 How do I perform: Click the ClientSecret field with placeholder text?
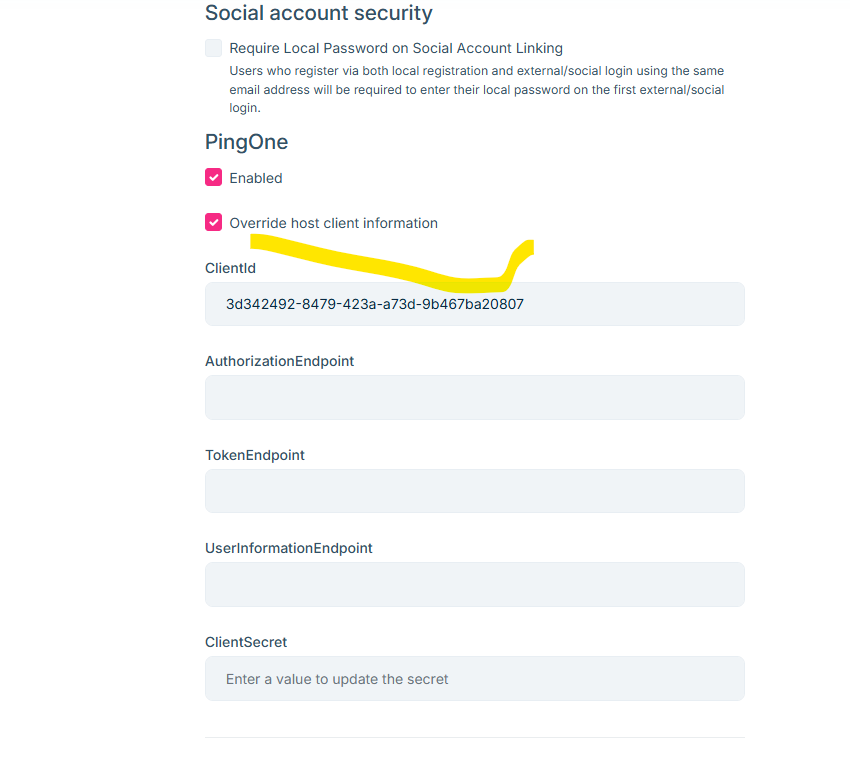coord(475,679)
